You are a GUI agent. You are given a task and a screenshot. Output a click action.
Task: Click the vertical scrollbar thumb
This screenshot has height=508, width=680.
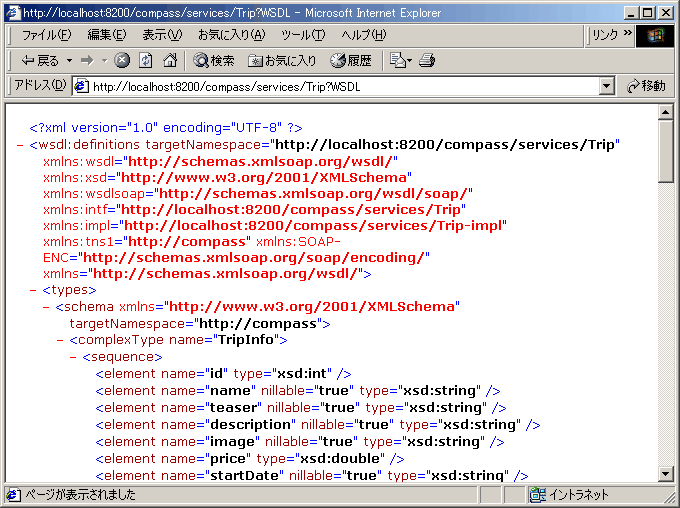tap(665, 151)
